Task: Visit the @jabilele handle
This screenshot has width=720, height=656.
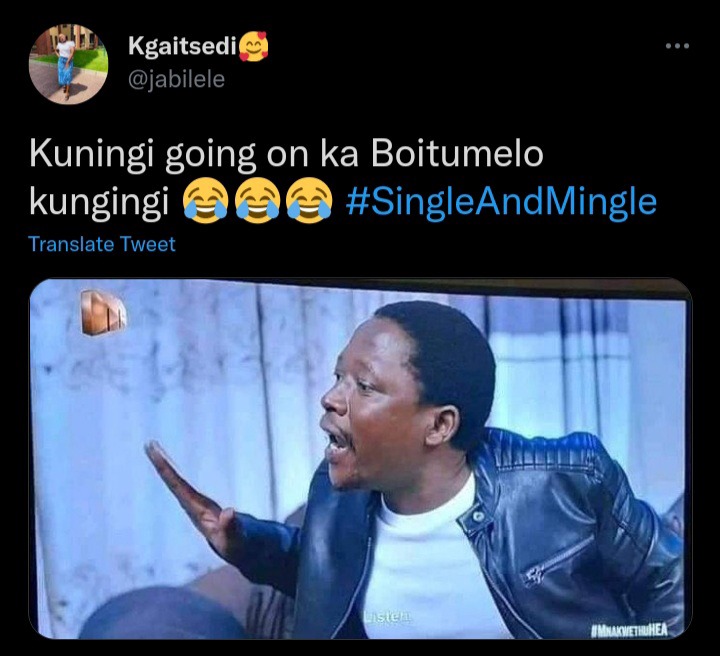Action: coord(176,79)
